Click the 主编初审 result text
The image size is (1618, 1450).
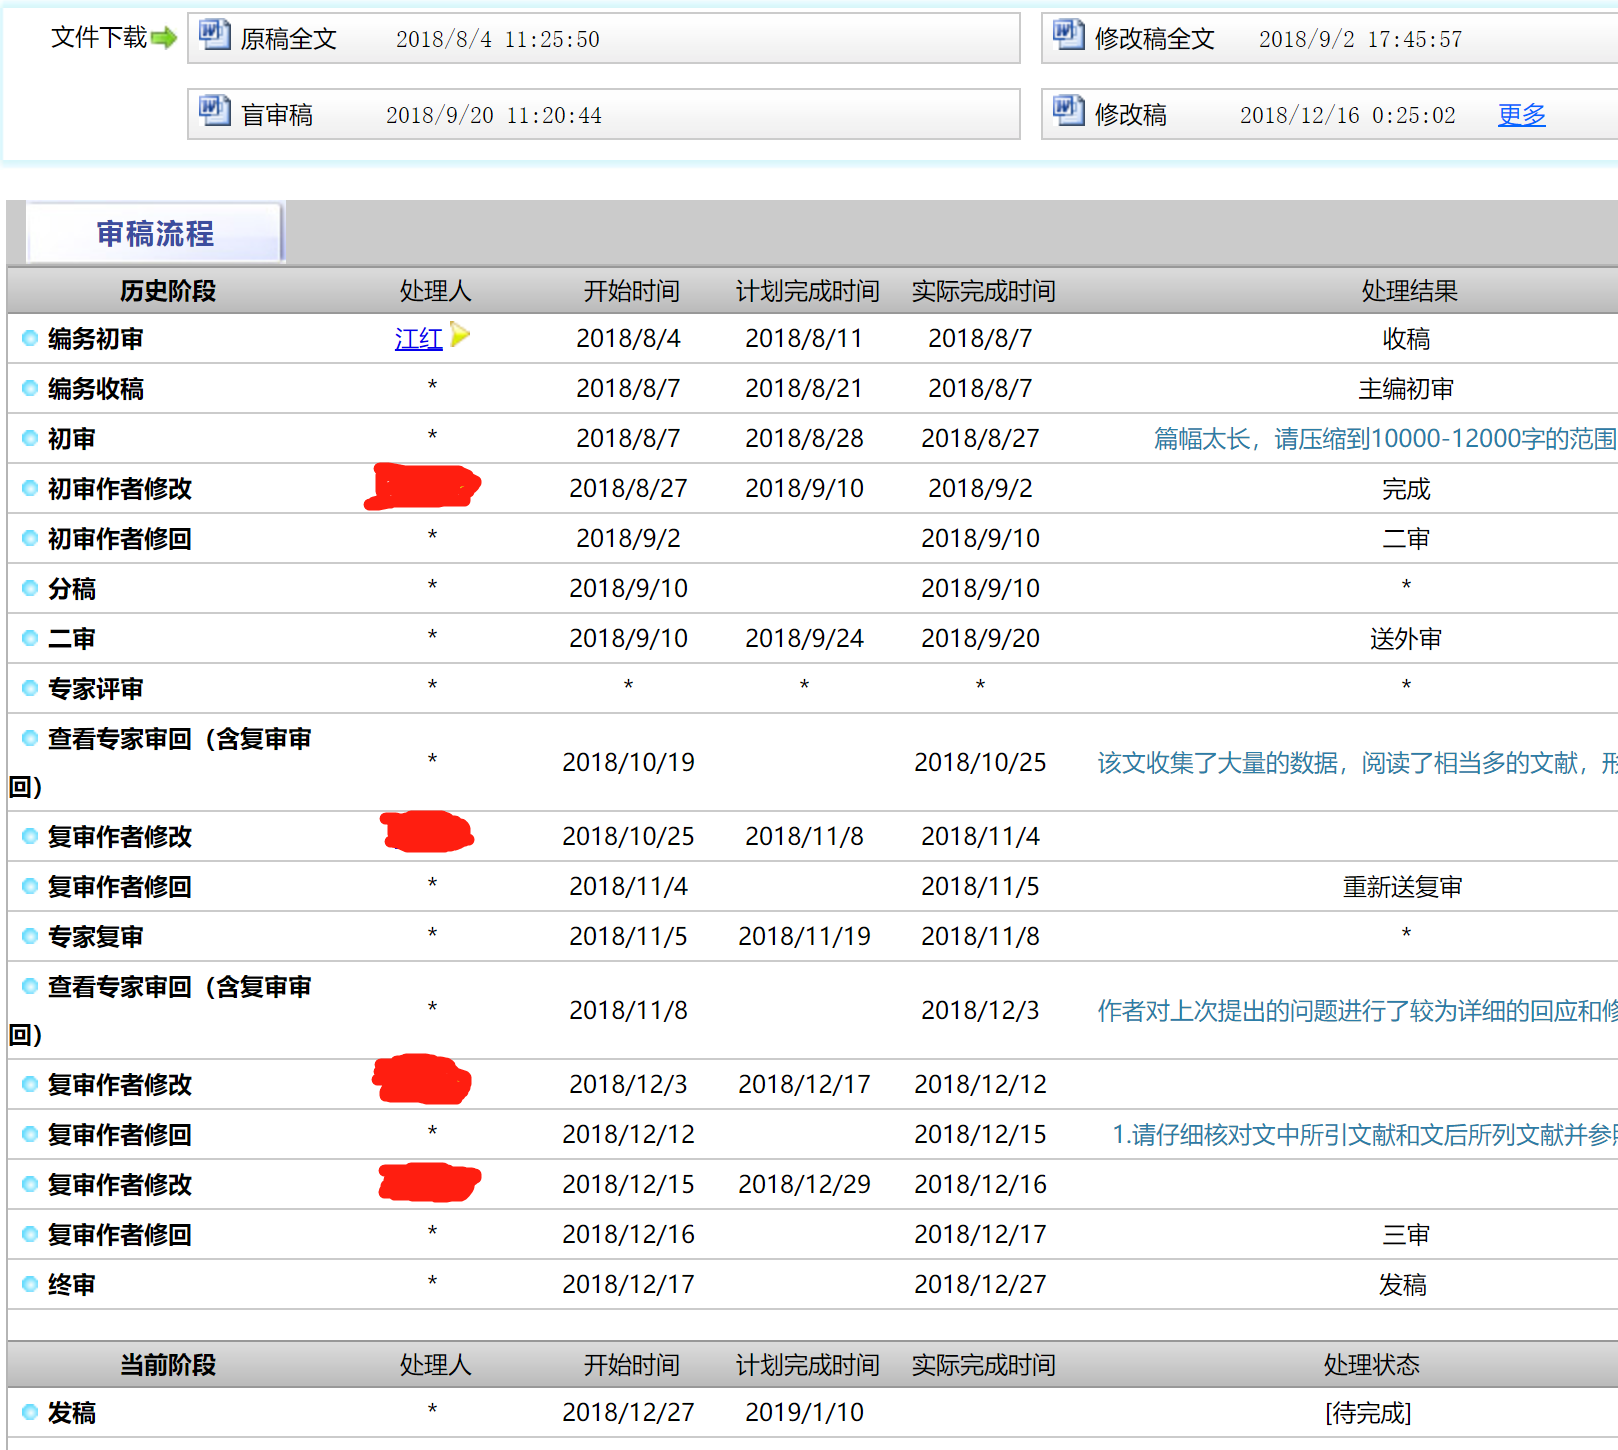point(1406,389)
